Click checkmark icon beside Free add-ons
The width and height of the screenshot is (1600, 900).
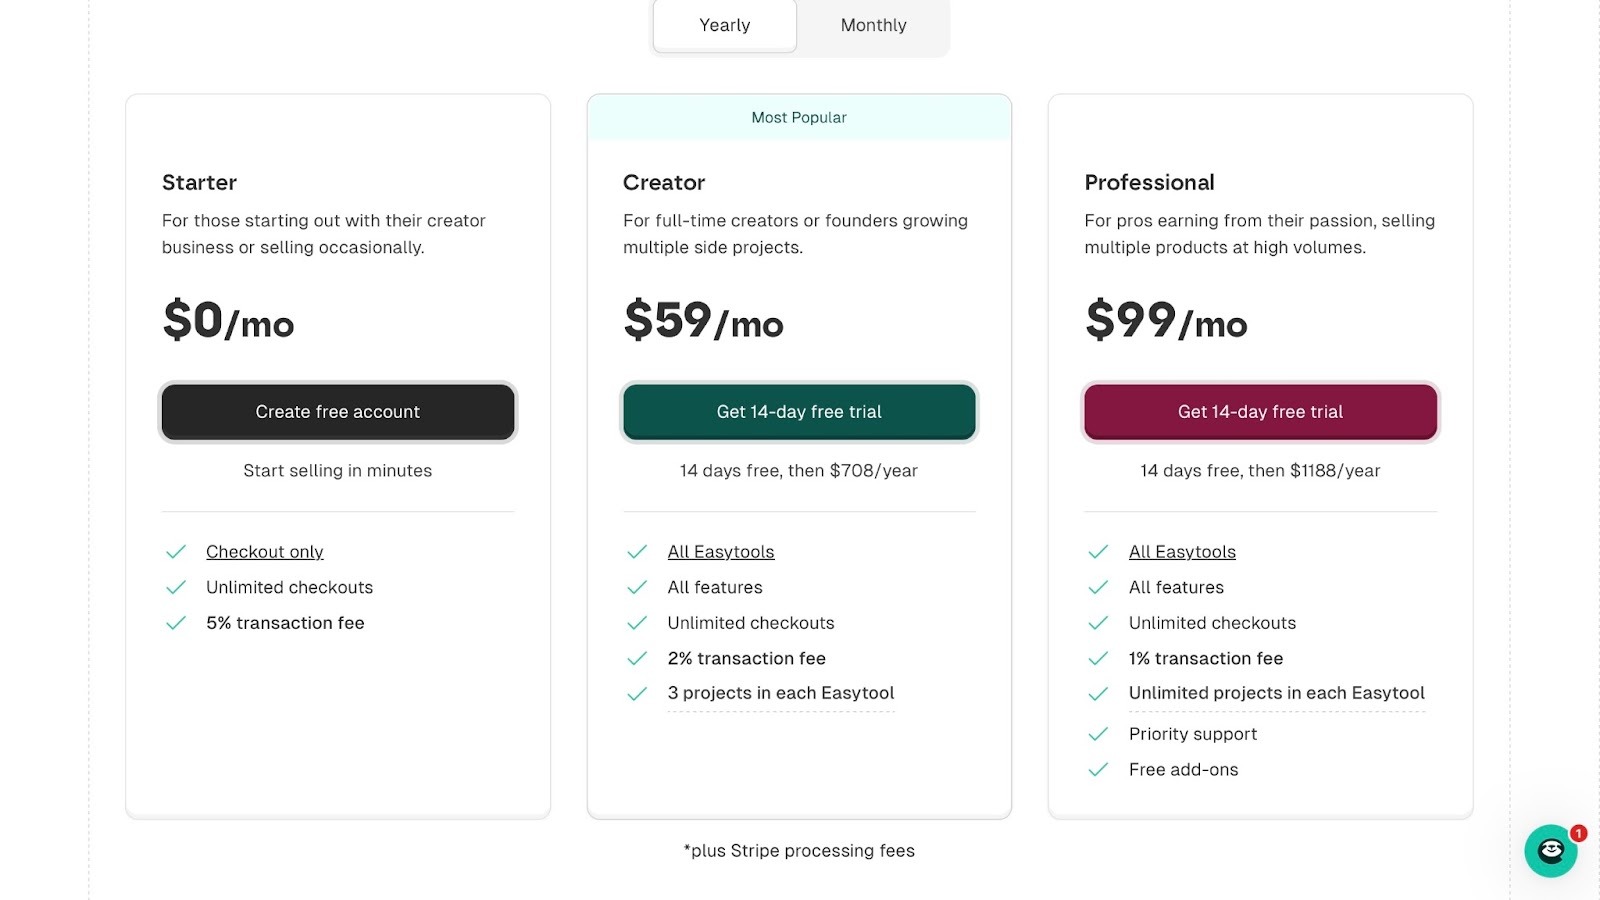pyautogui.click(x=1098, y=770)
